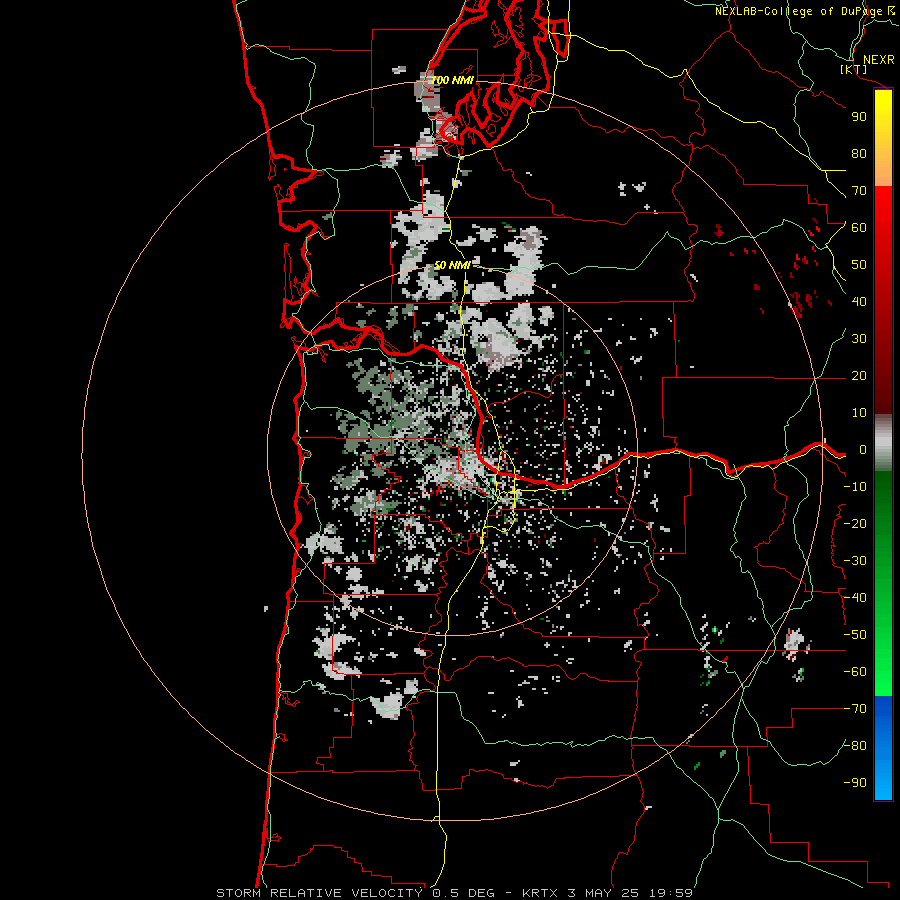The height and width of the screenshot is (900, 900).
Task: Click the 20 value on velocity scale
Action: 859,376
